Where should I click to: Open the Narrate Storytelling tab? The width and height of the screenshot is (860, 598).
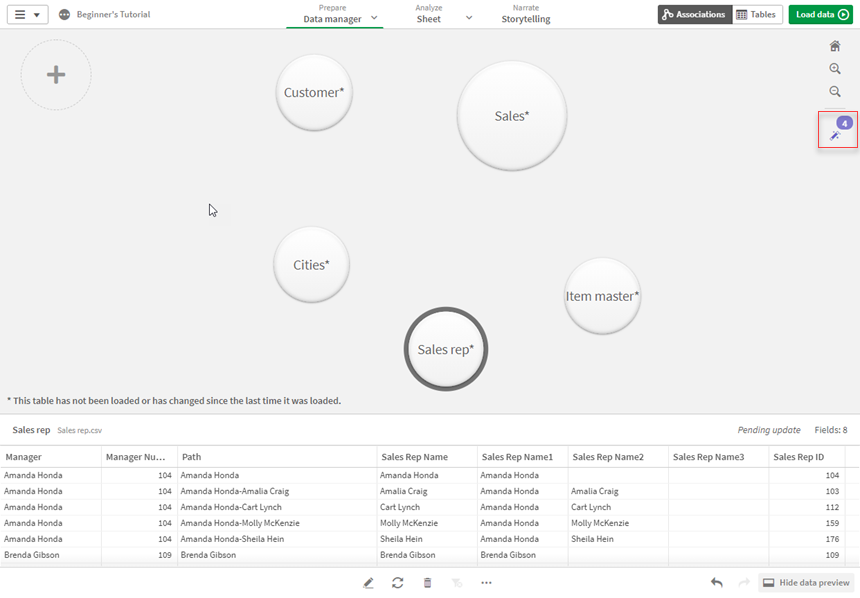click(x=525, y=14)
